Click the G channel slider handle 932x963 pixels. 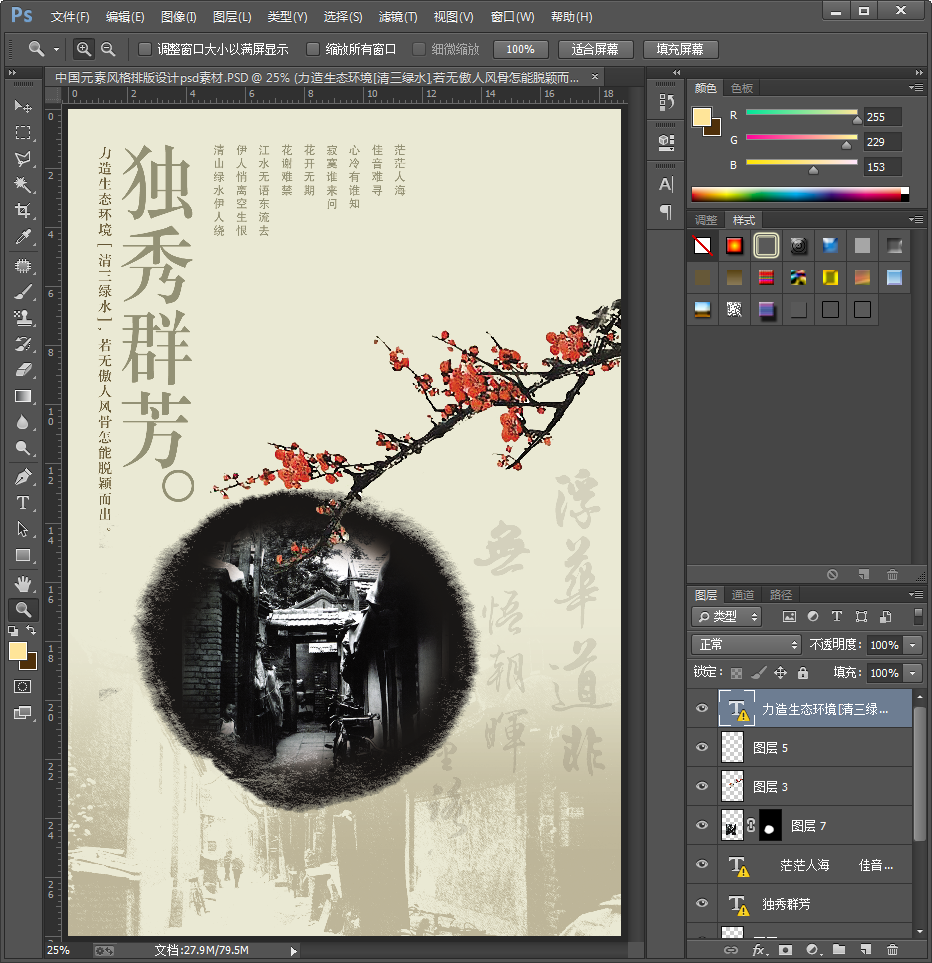tap(846, 145)
